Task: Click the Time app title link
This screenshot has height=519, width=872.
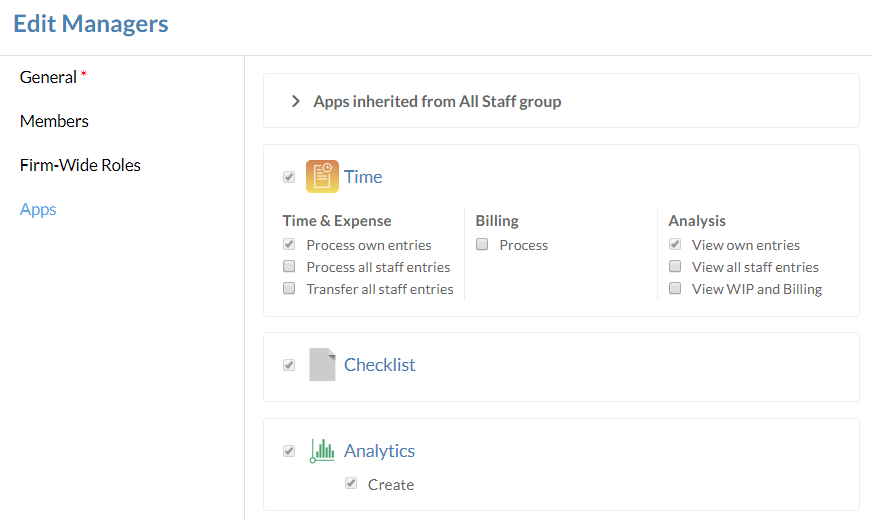Action: (x=363, y=177)
